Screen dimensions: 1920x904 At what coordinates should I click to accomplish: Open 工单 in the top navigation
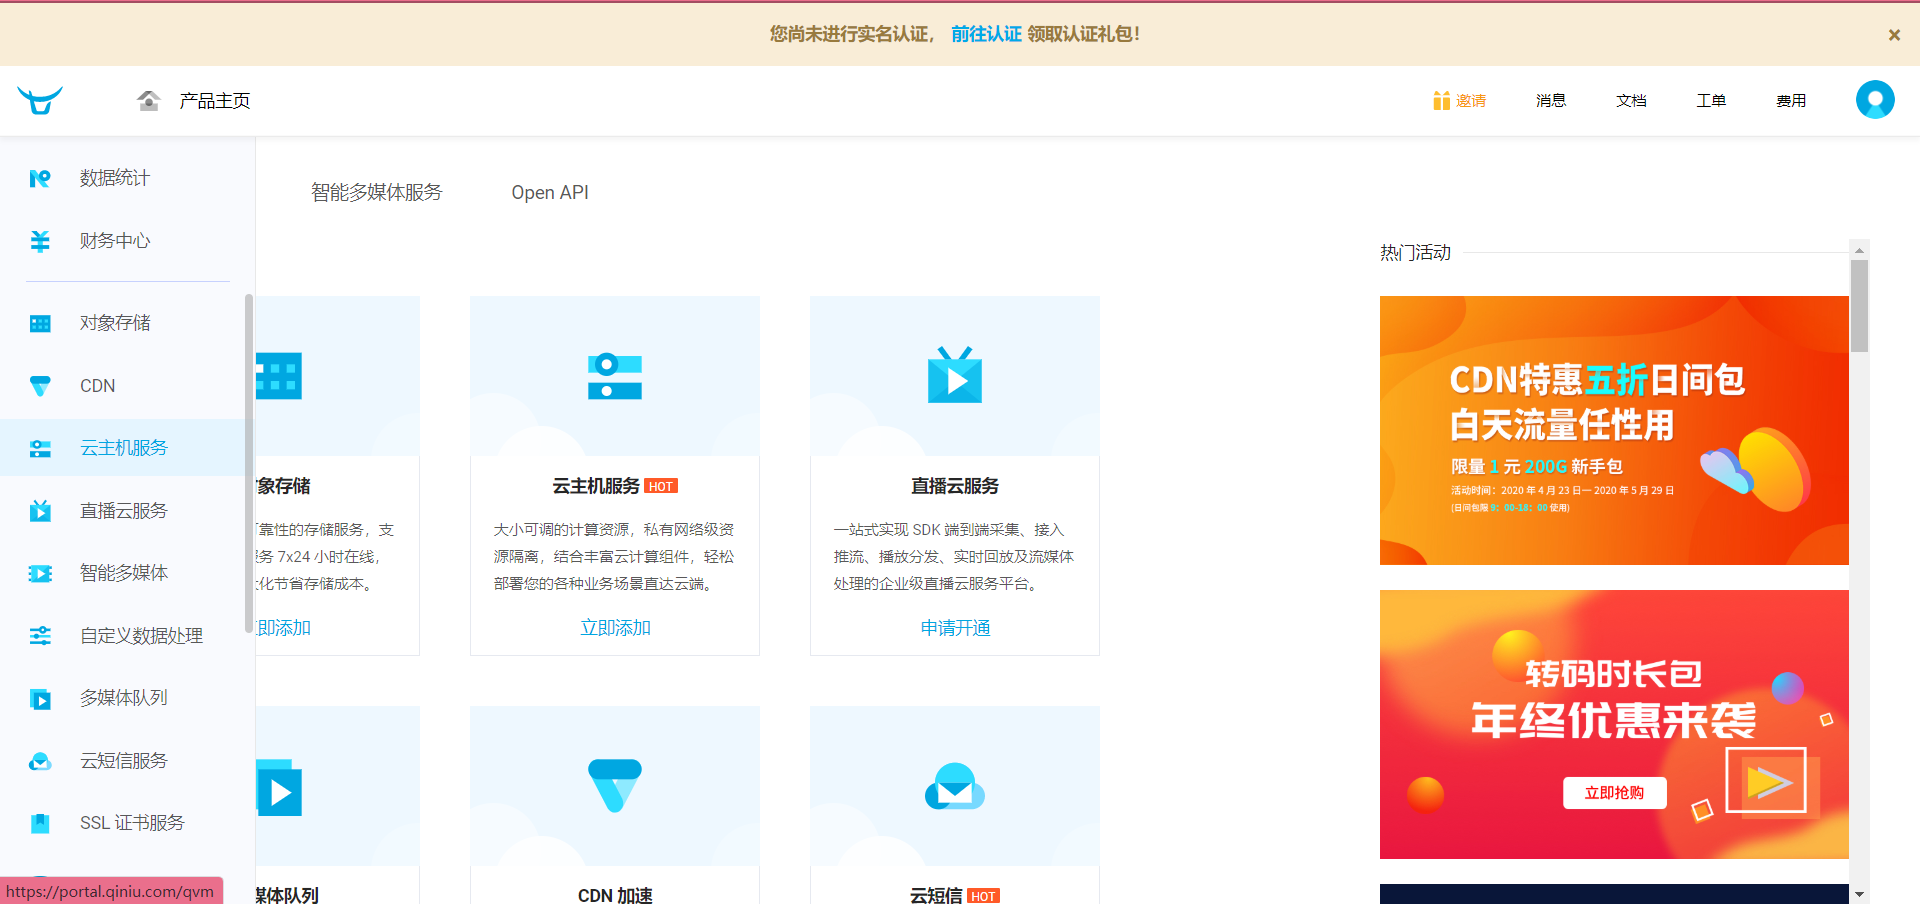(x=1711, y=101)
